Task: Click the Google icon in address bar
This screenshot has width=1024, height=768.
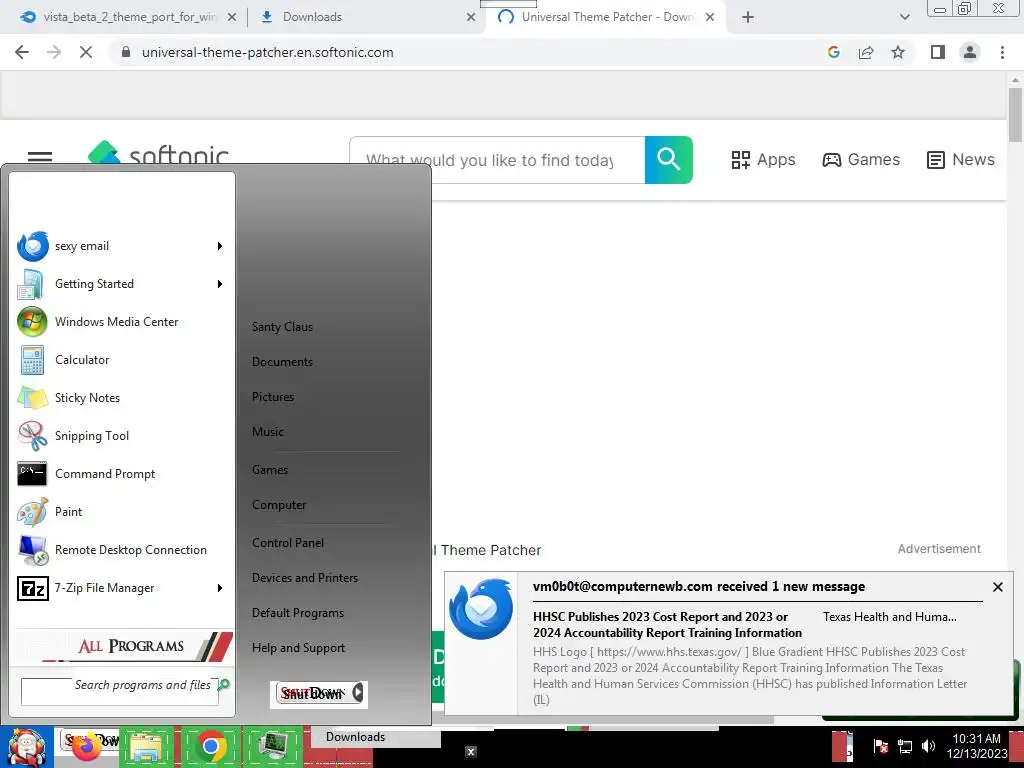Action: tap(834, 52)
